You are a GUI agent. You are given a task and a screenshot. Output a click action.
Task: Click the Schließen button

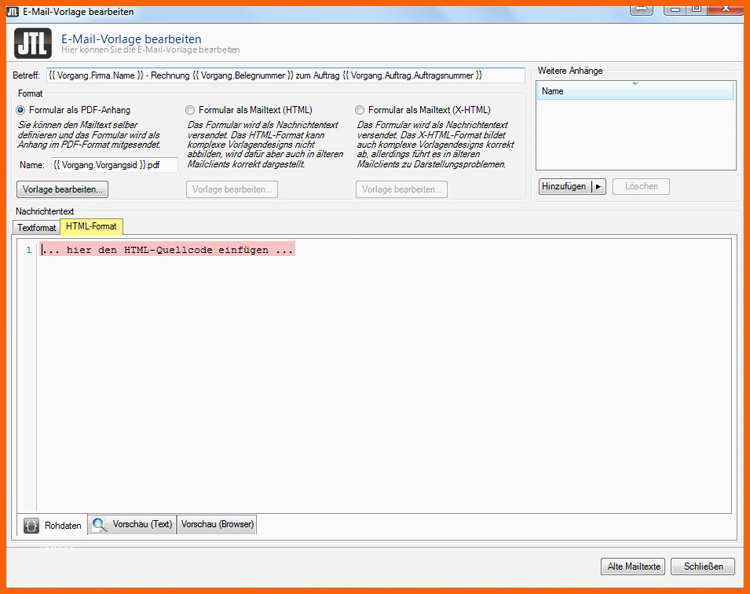[x=703, y=567]
